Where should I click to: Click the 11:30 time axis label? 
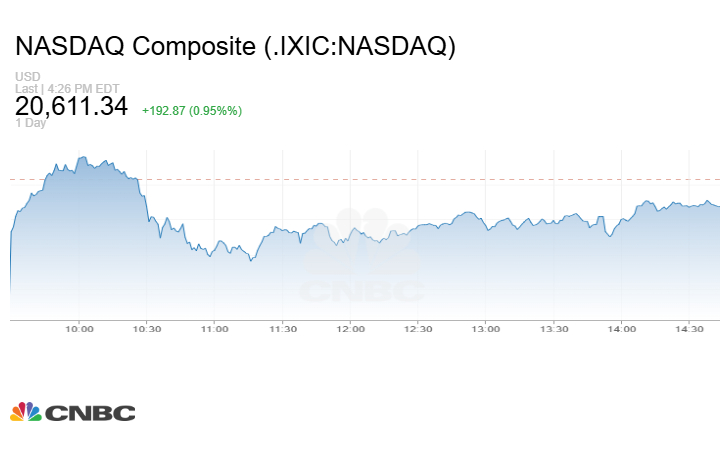[x=283, y=329]
